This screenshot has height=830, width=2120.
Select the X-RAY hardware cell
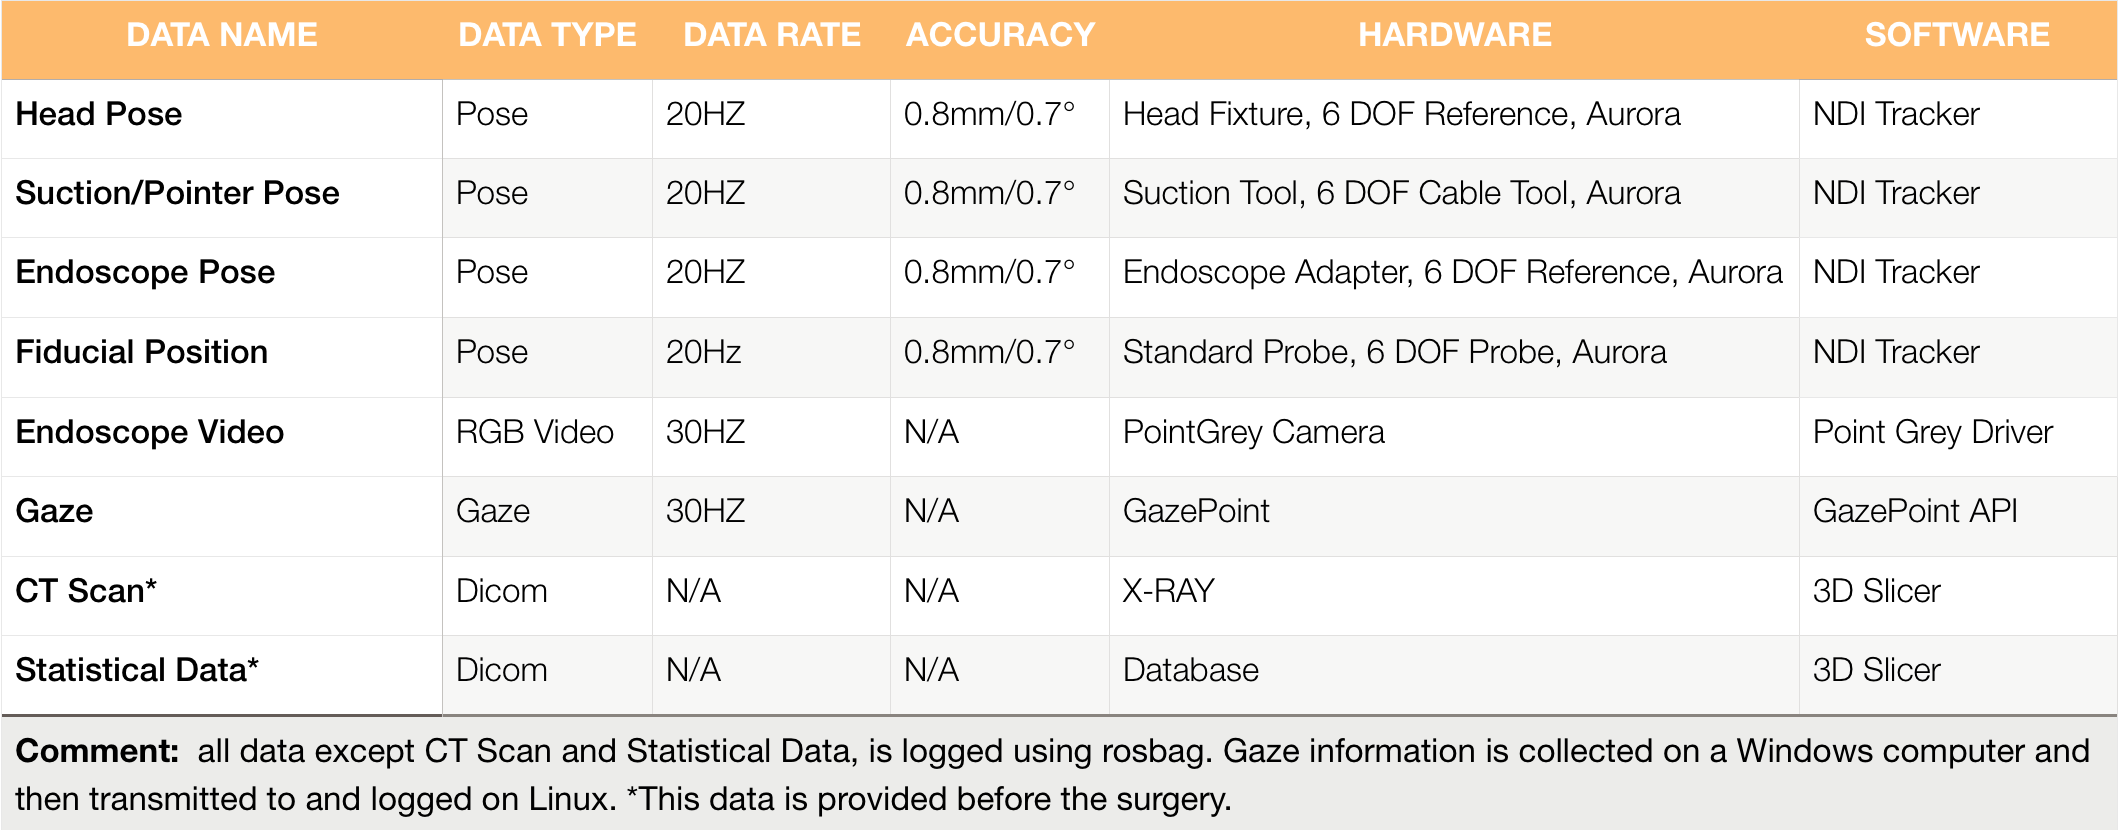1168,591
